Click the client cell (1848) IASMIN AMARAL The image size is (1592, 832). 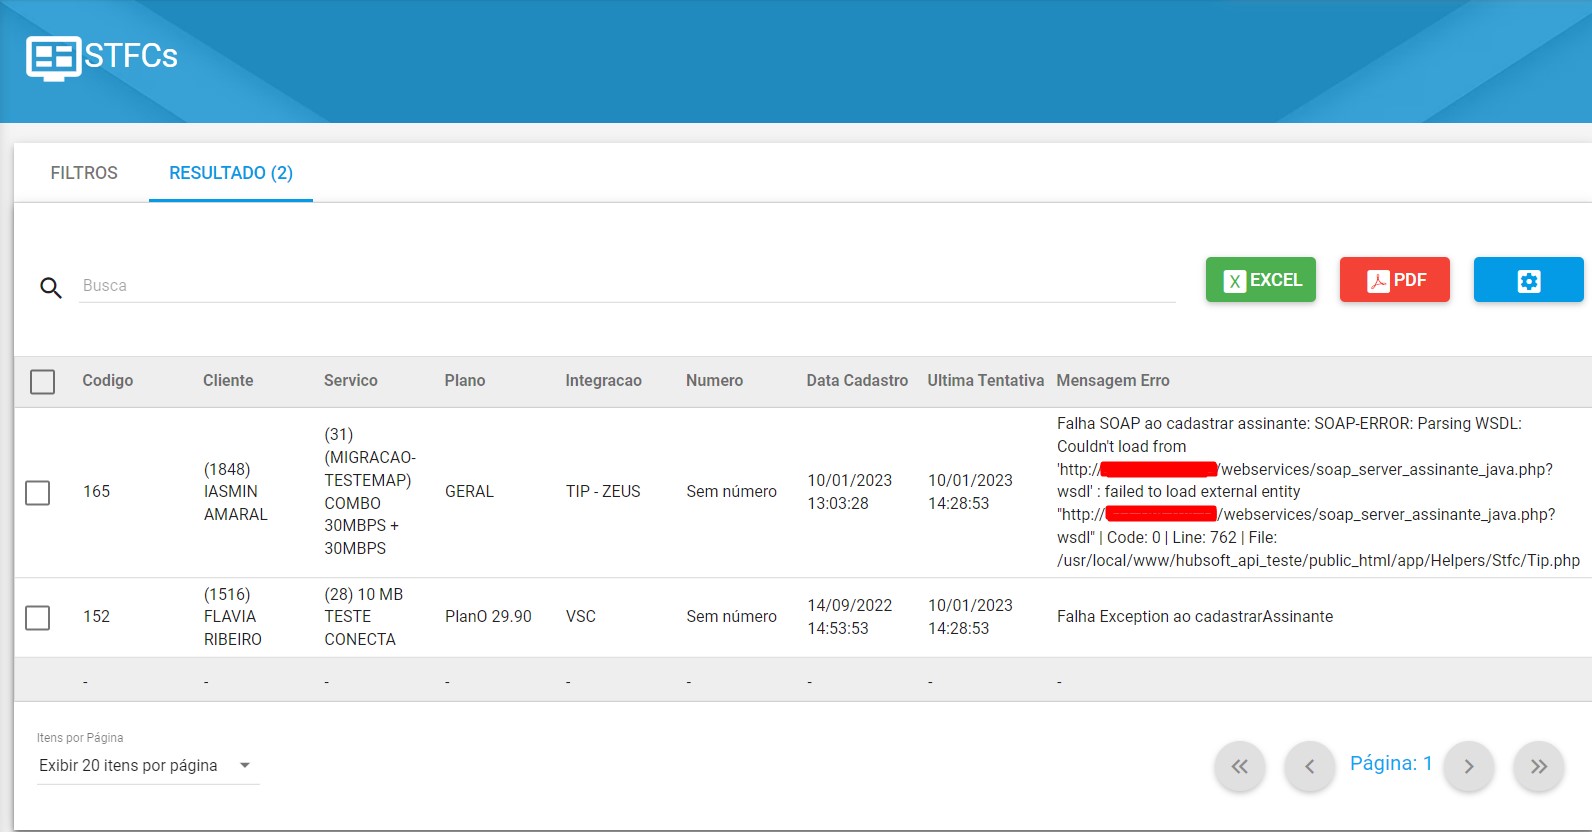(236, 492)
